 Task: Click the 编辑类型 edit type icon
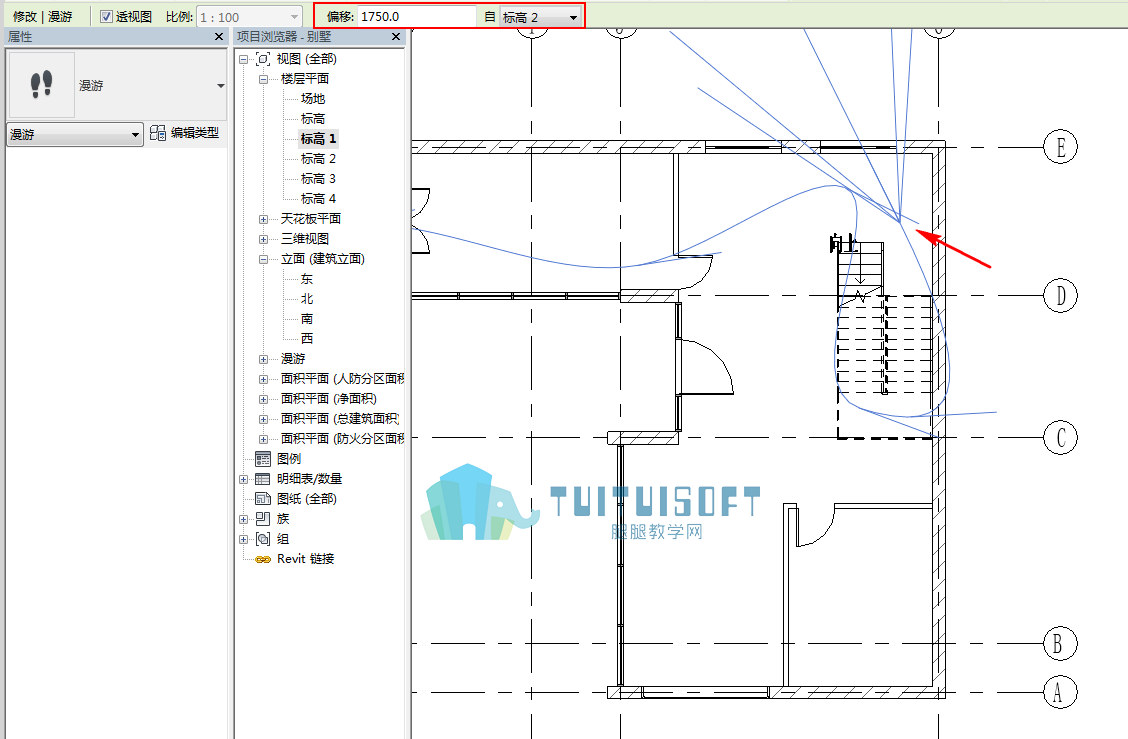(x=158, y=133)
